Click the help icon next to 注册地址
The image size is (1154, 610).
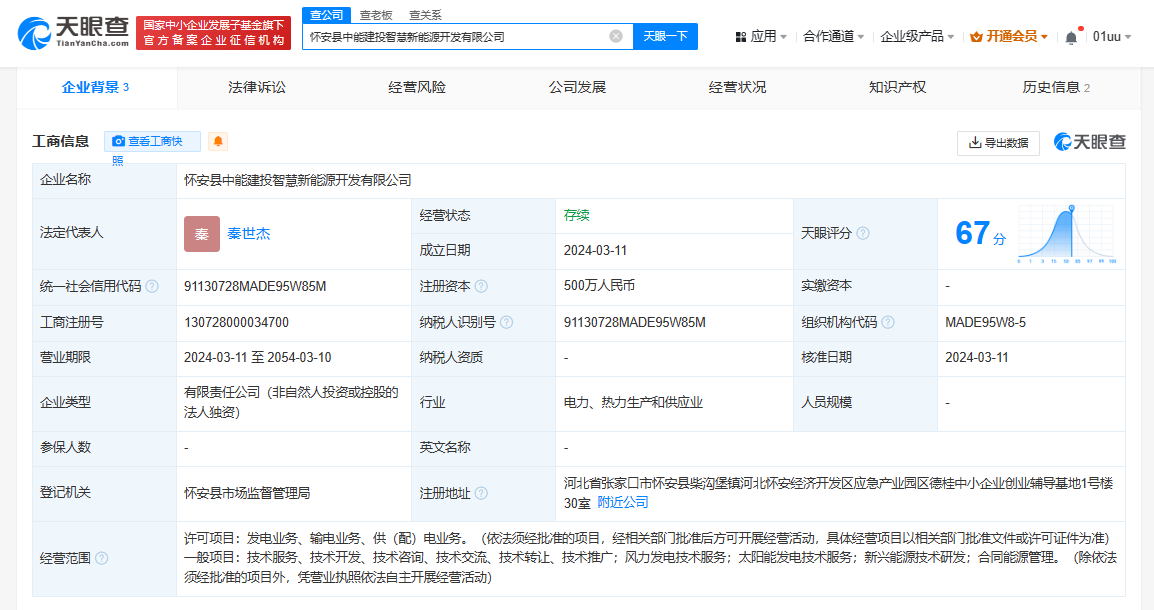click(481, 493)
